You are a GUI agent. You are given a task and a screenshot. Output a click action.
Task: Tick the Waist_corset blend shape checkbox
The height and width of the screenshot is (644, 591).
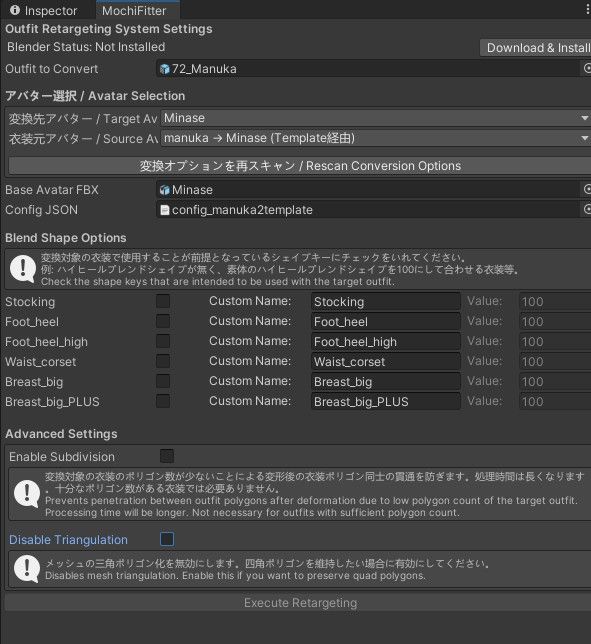[163, 361]
